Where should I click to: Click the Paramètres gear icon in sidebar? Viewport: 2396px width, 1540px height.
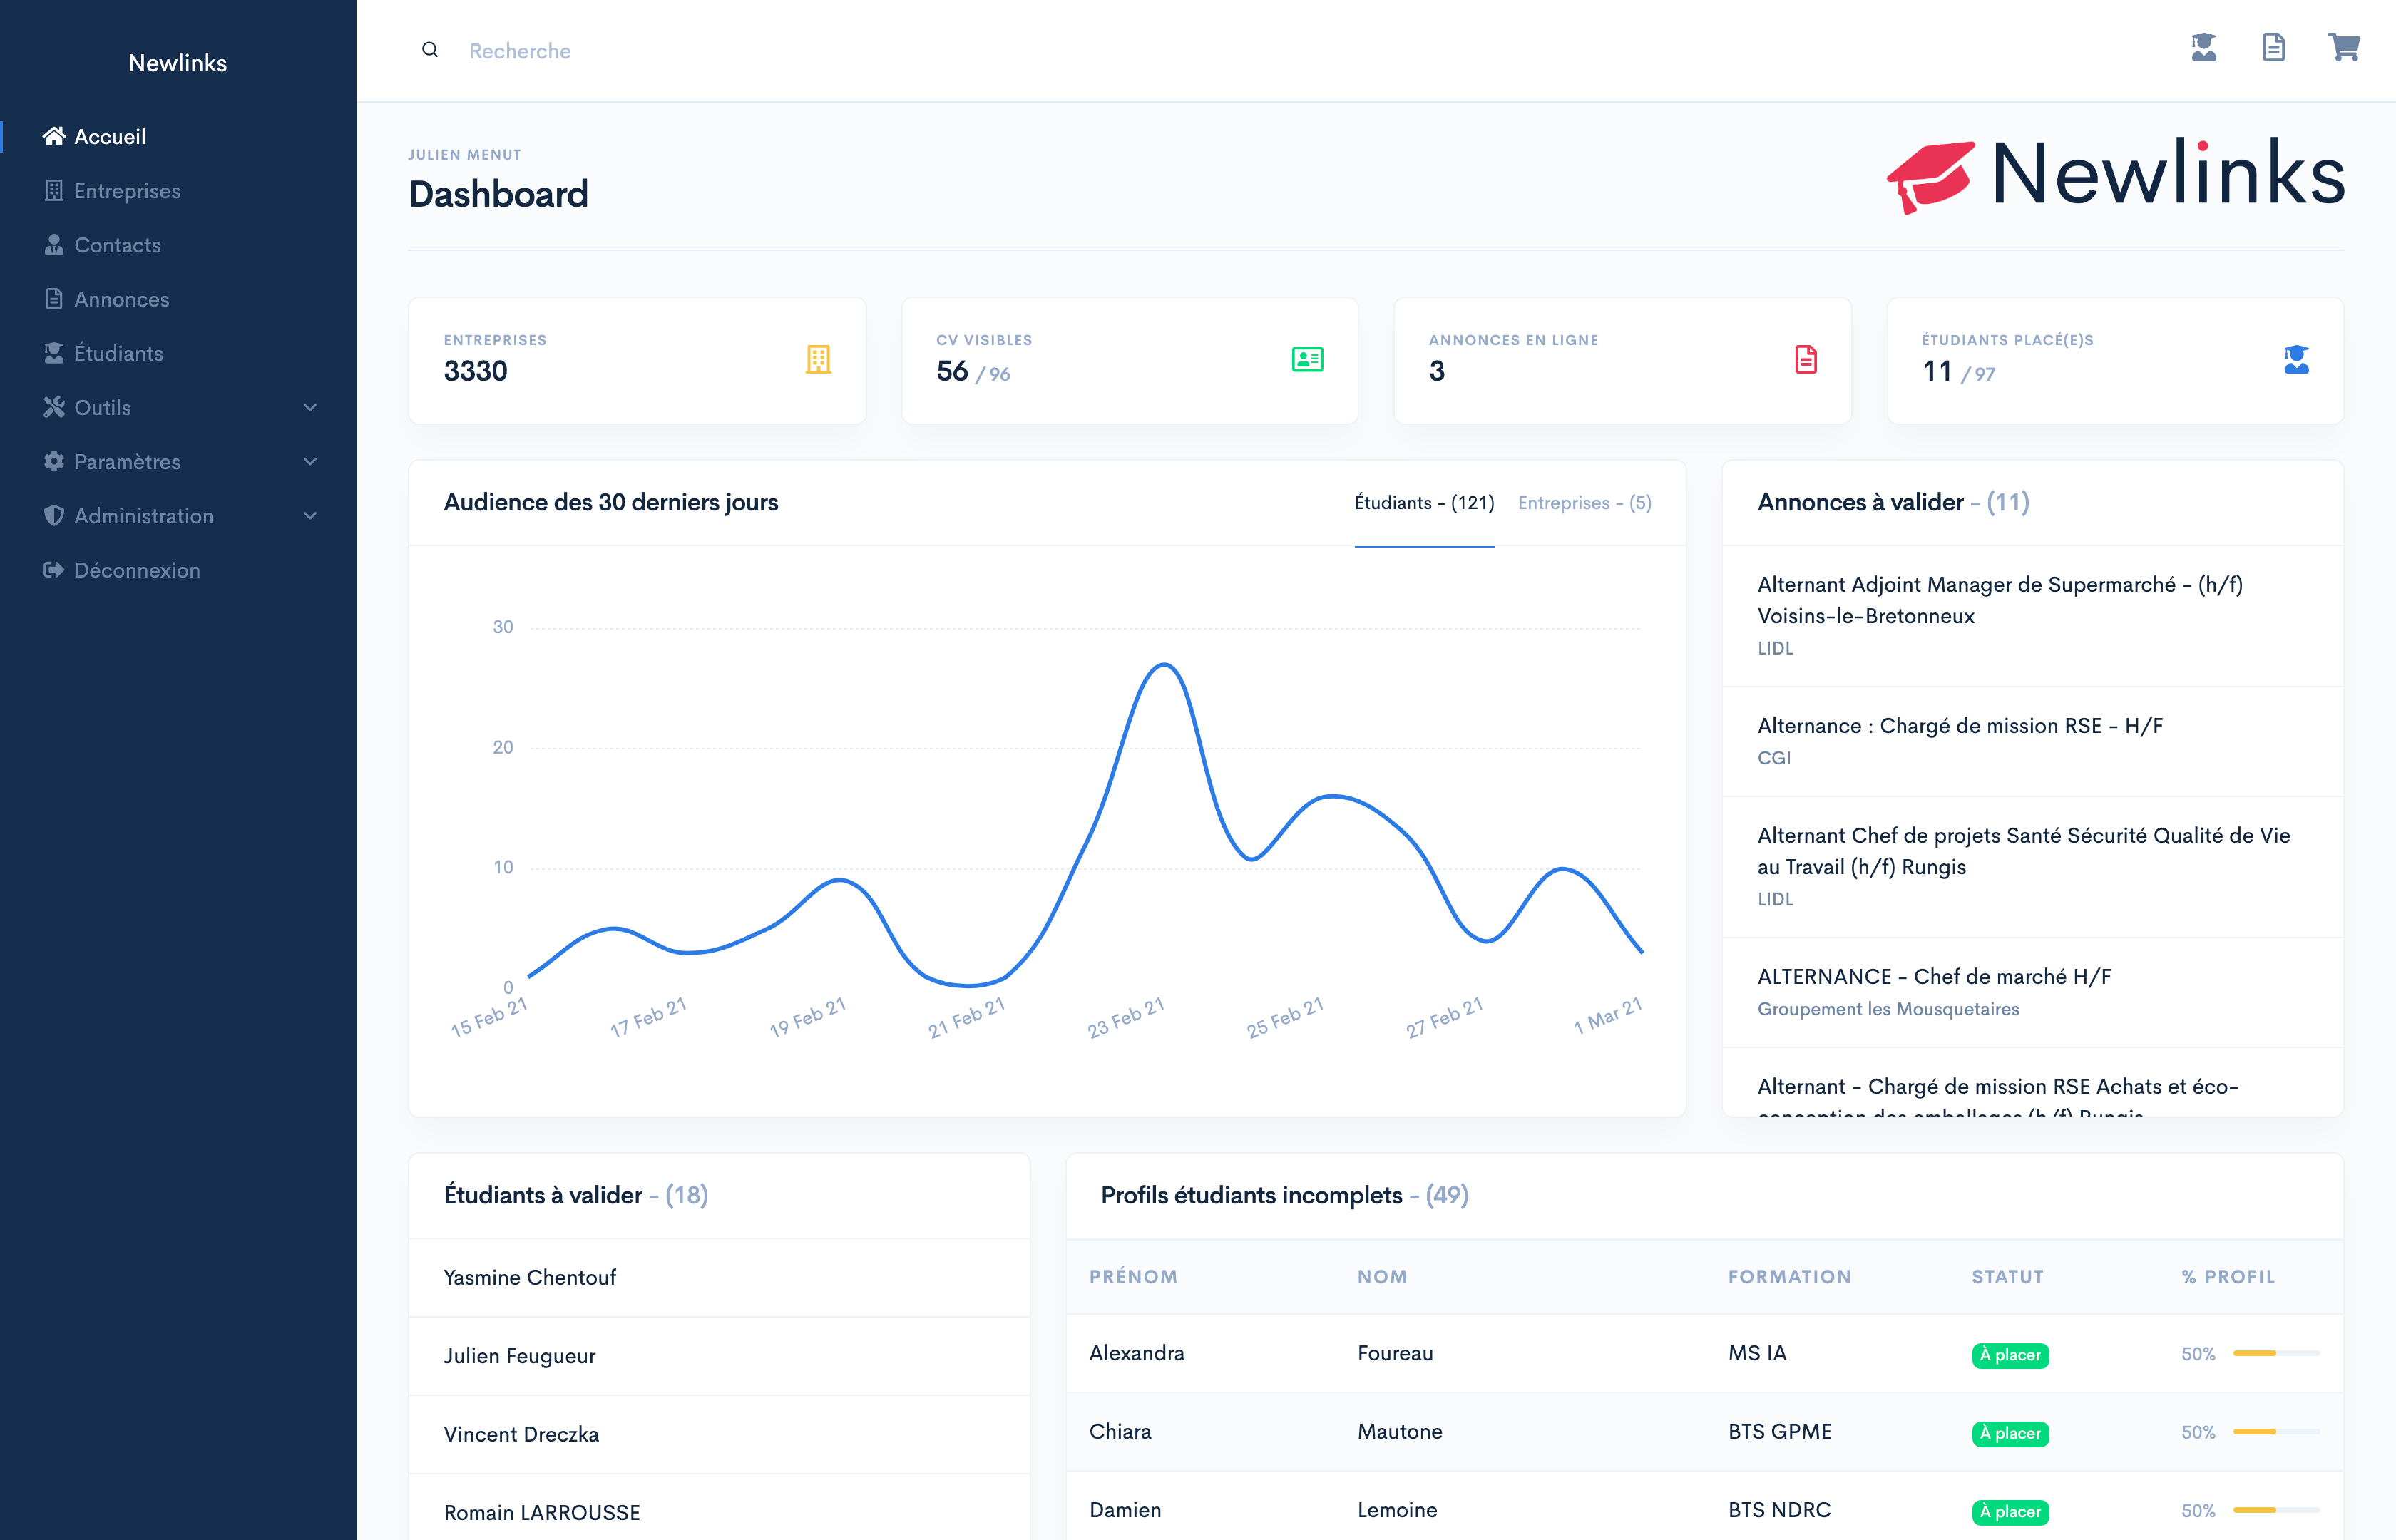coord(54,461)
